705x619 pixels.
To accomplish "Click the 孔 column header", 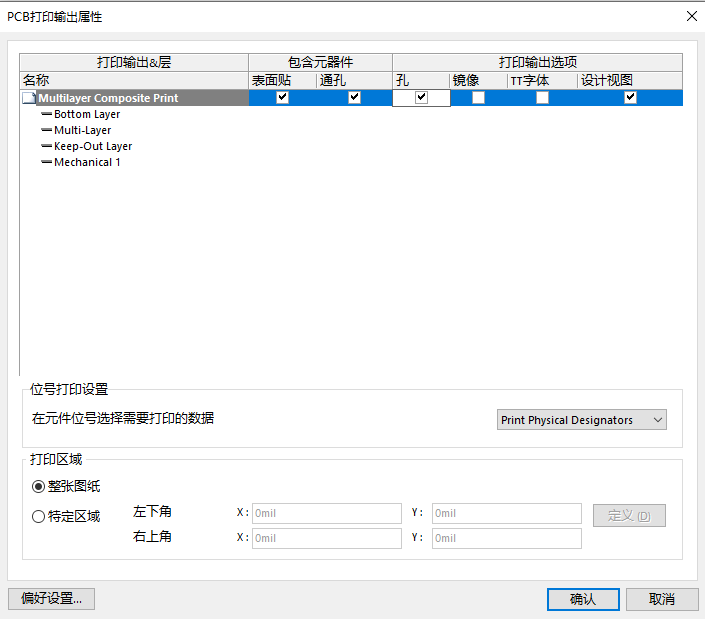I will coord(421,80).
